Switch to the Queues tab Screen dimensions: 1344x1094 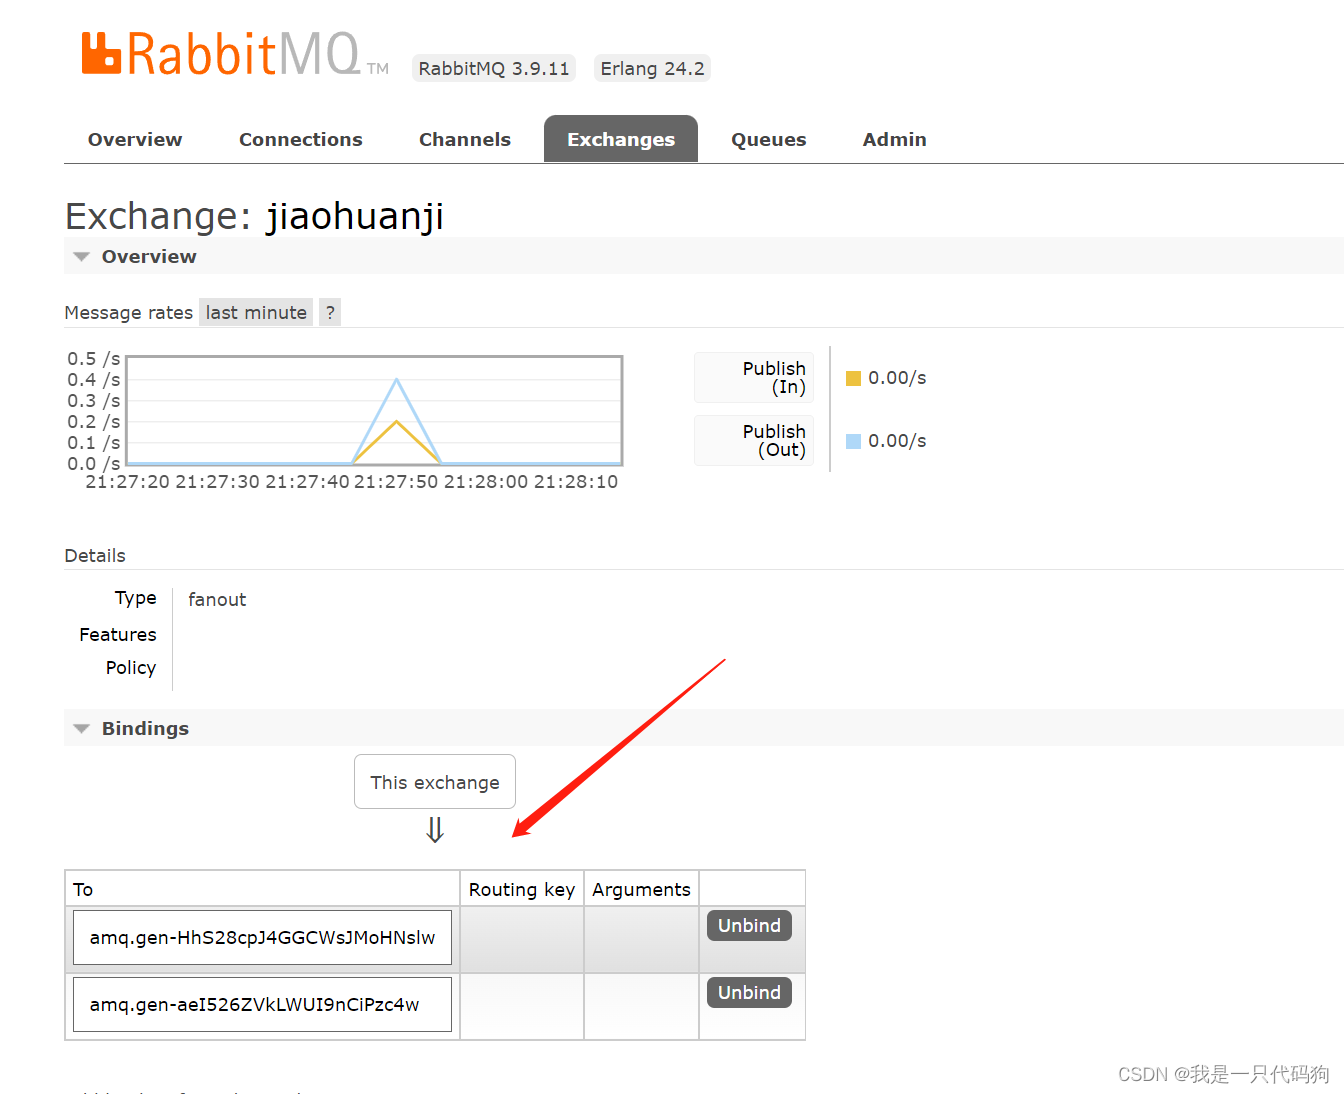tap(768, 139)
